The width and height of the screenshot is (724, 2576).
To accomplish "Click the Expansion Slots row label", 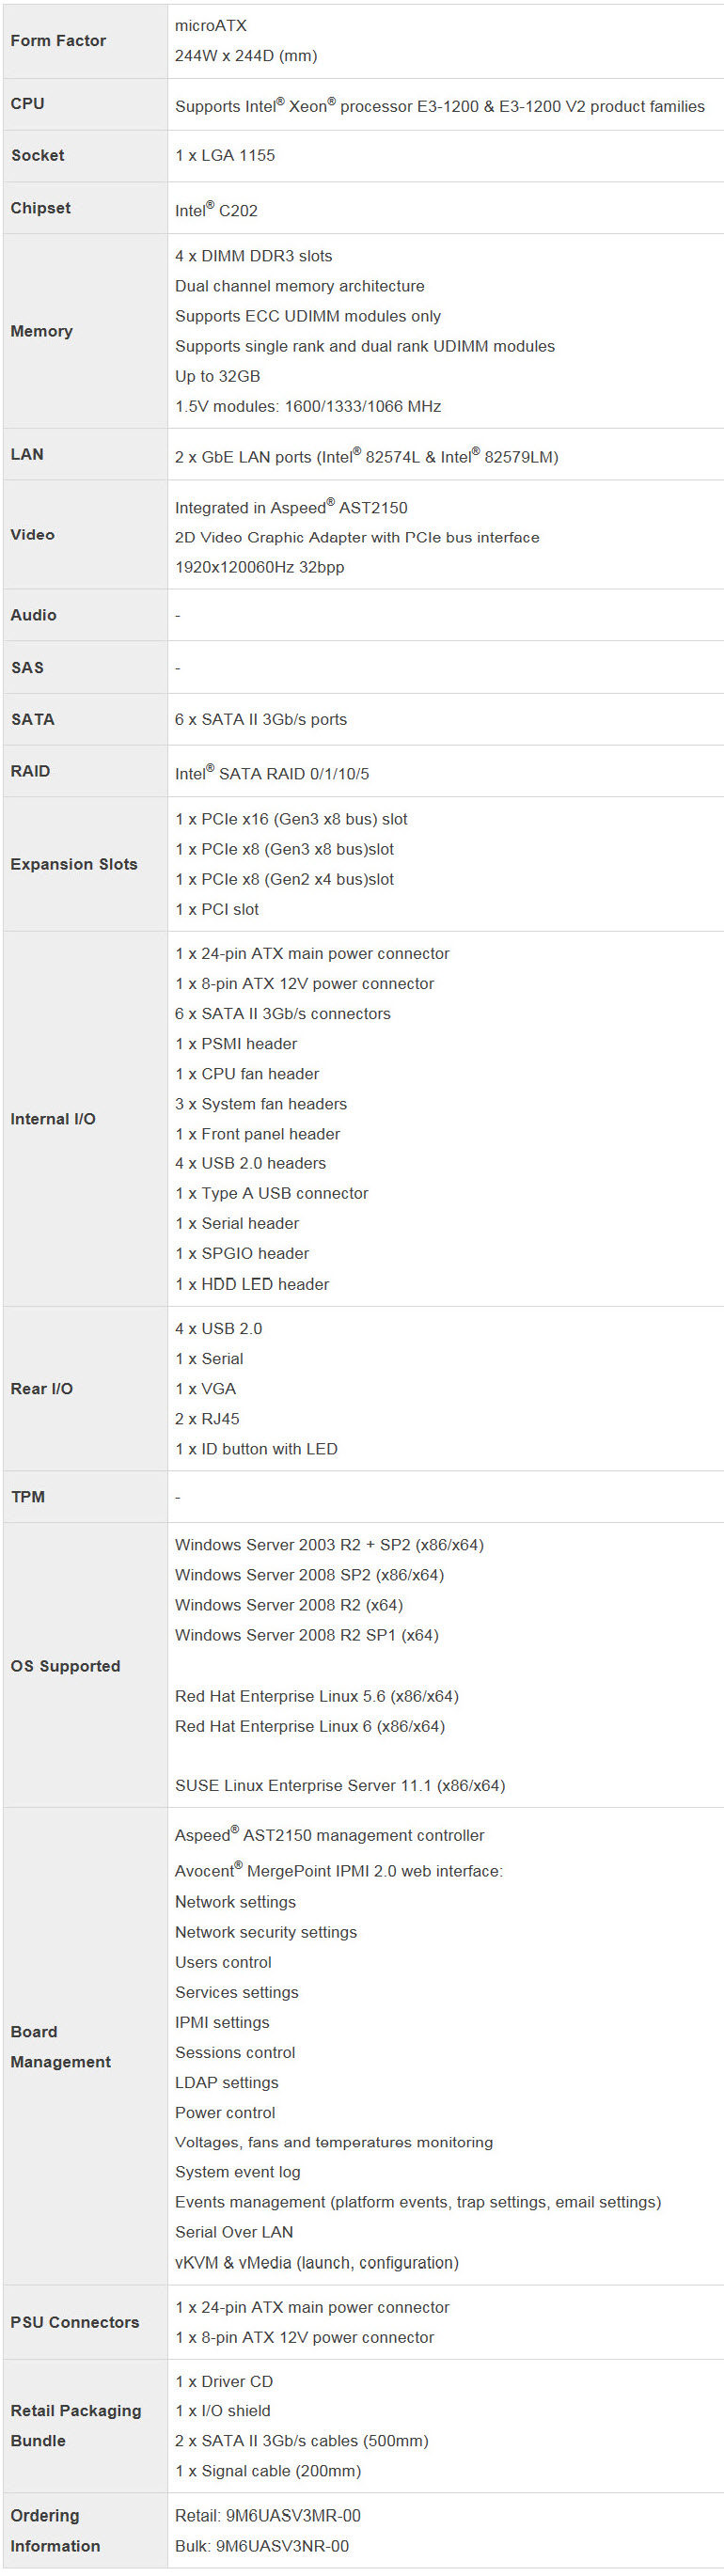I will point(74,864).
